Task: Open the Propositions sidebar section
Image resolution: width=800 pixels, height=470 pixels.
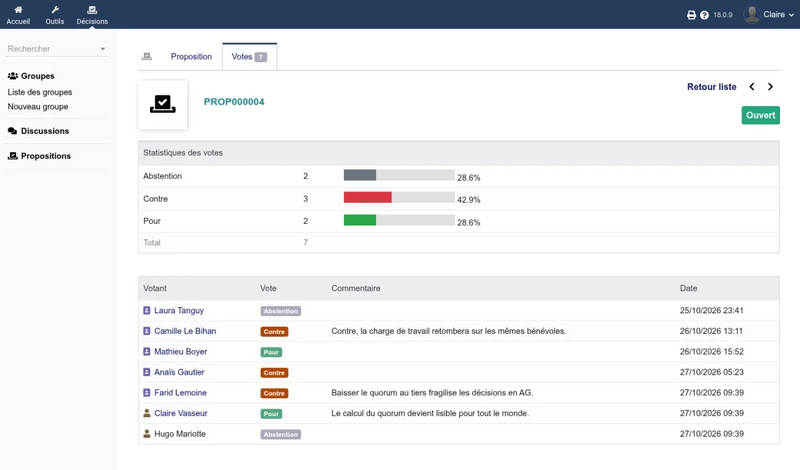Action: tap(46, 156)
